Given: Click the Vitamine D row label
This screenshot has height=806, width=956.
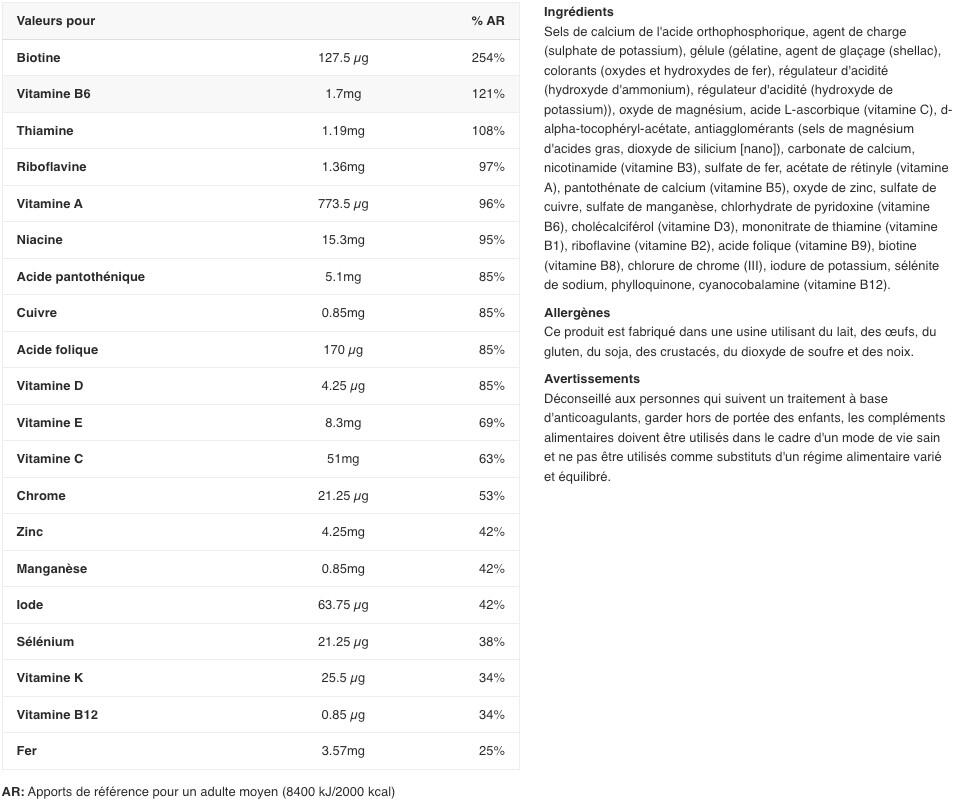Looking at the screenshot, I should coord(50,386).
